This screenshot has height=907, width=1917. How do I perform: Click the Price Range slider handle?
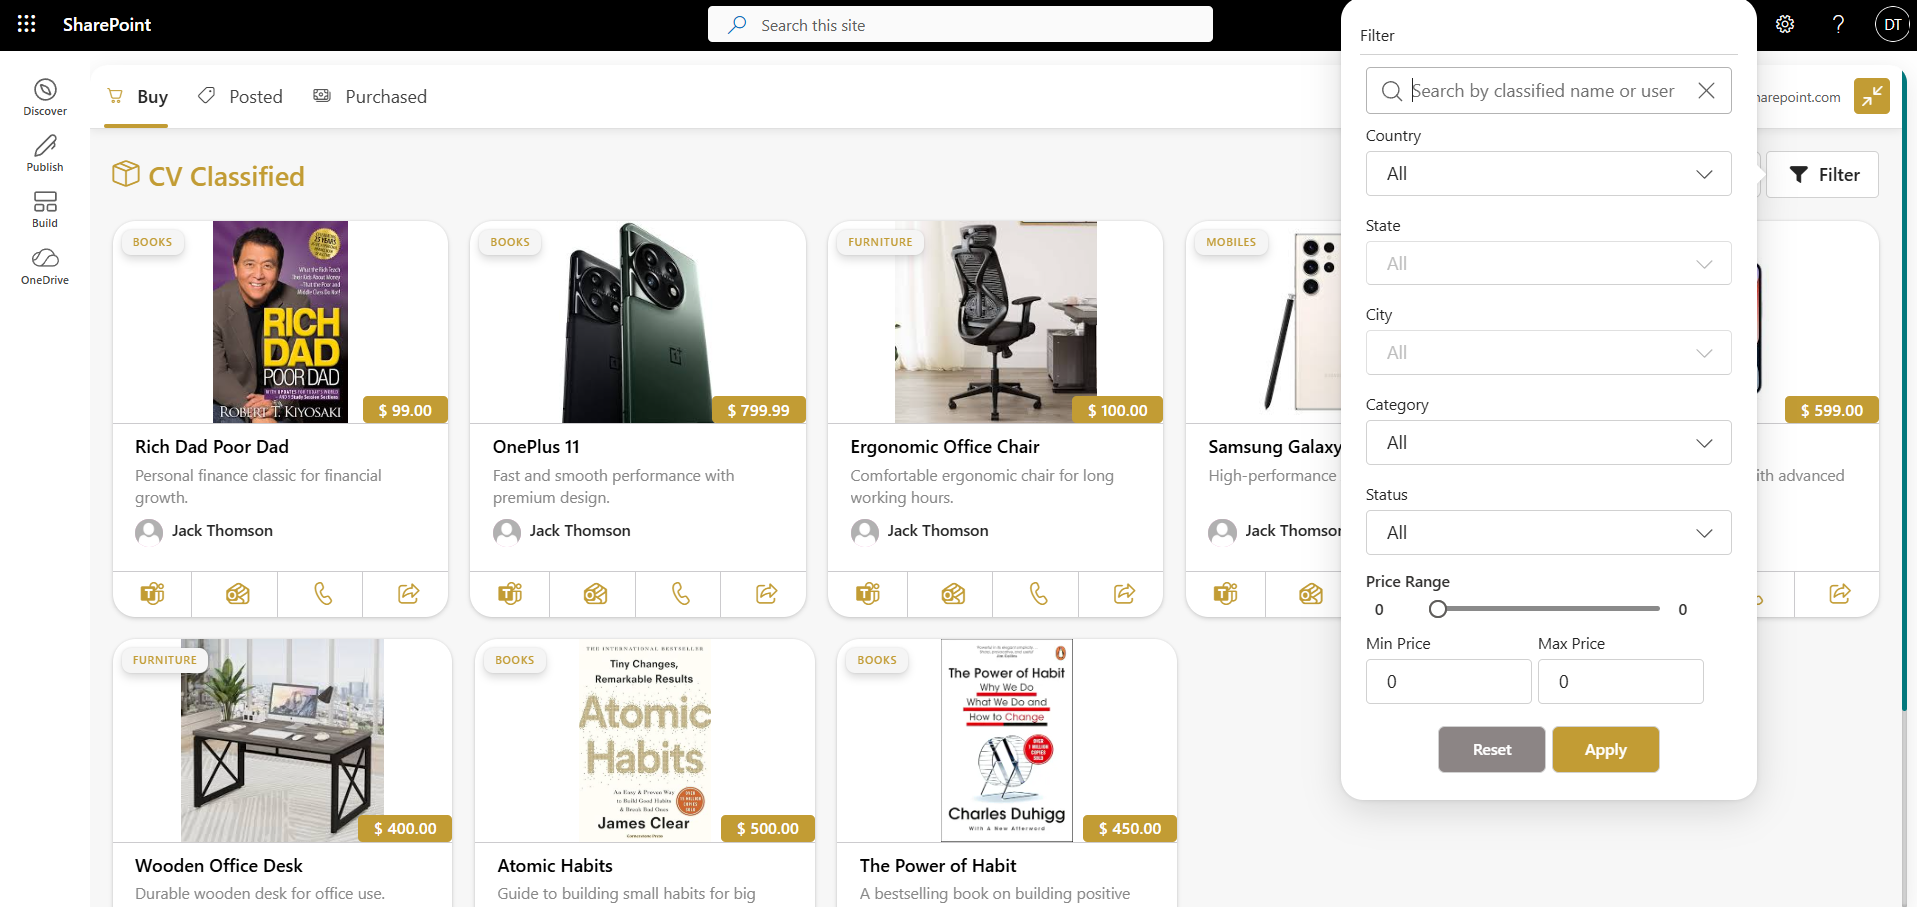(1438, 609)
